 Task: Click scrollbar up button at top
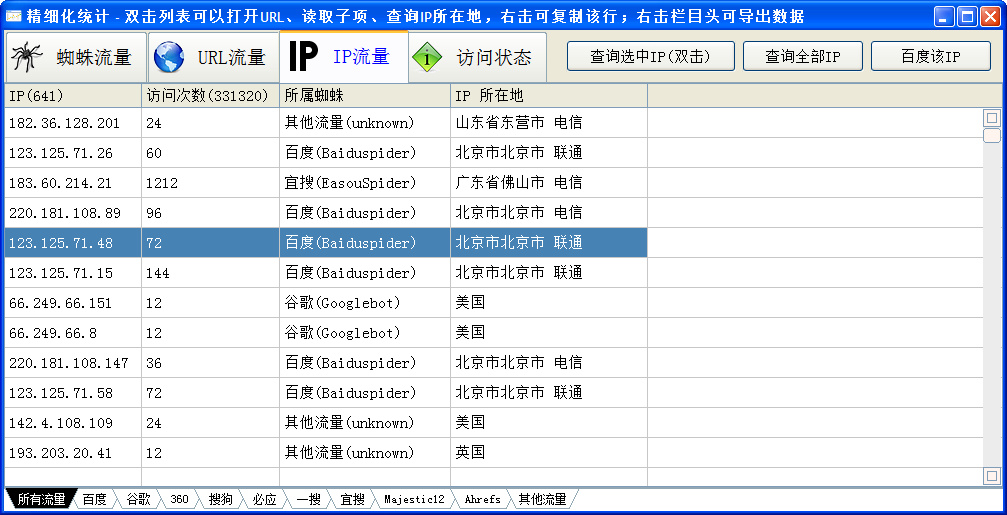[x=992, y=118]
